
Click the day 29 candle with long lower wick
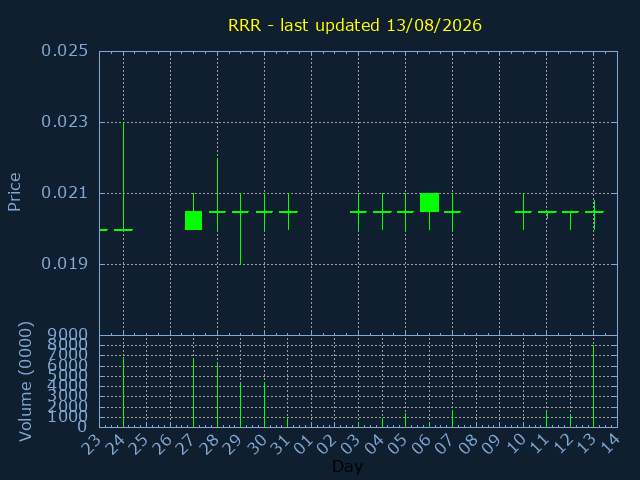pyautogui.click(x=240, y=229)
